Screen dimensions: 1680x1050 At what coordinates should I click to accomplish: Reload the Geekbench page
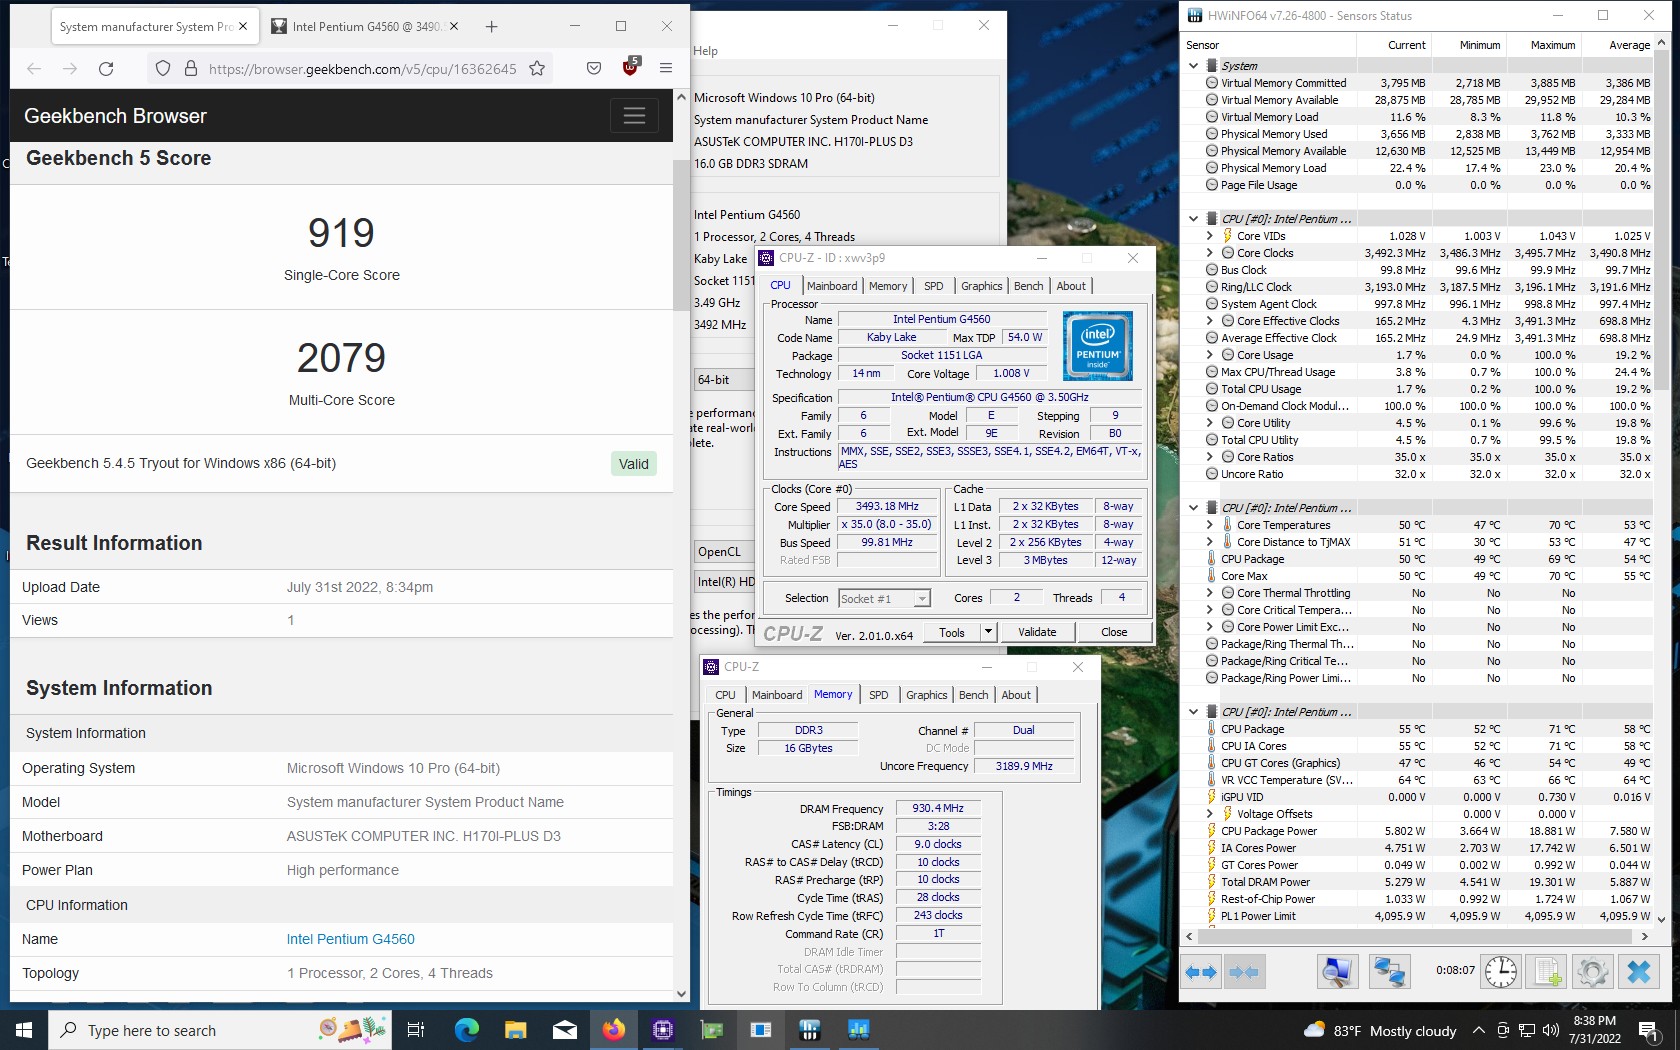[x=106, y=68]
